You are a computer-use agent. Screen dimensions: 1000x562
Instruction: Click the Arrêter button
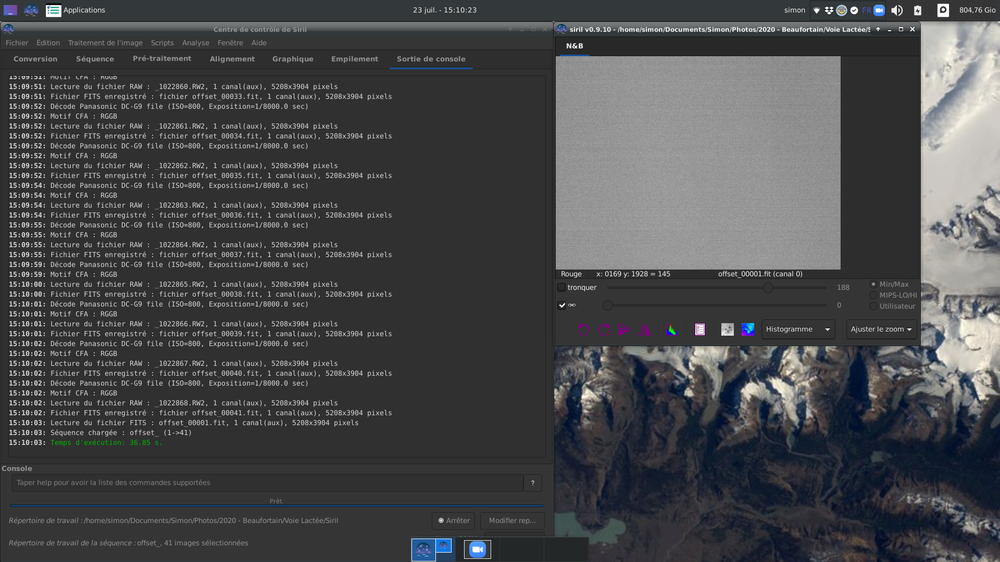pyautogui.click(x=454, y=520)
